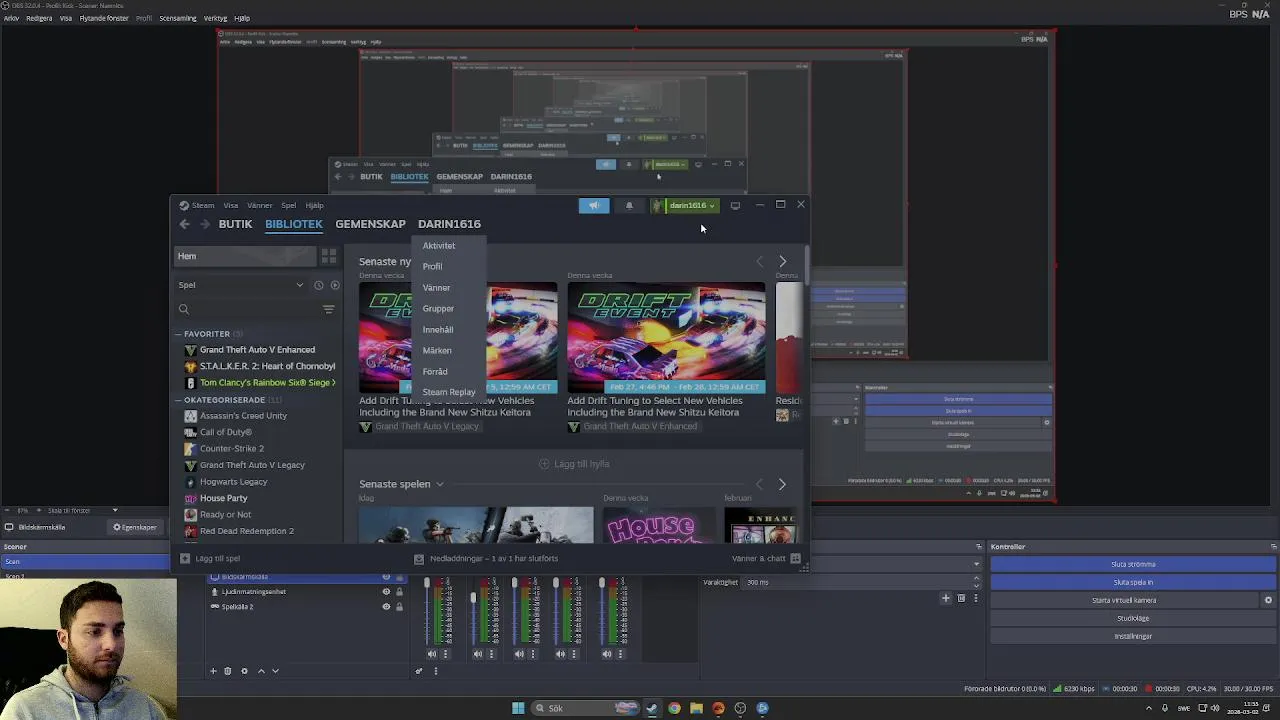Open Chrome from the Windows taskbar
The image size is (1280, 720).
click(x=674, y=708)
